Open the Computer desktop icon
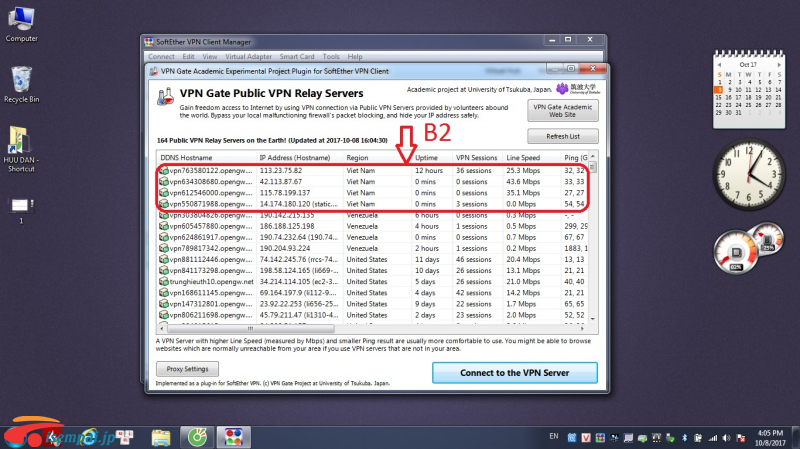Screen dimensions: 800x449 21,24
